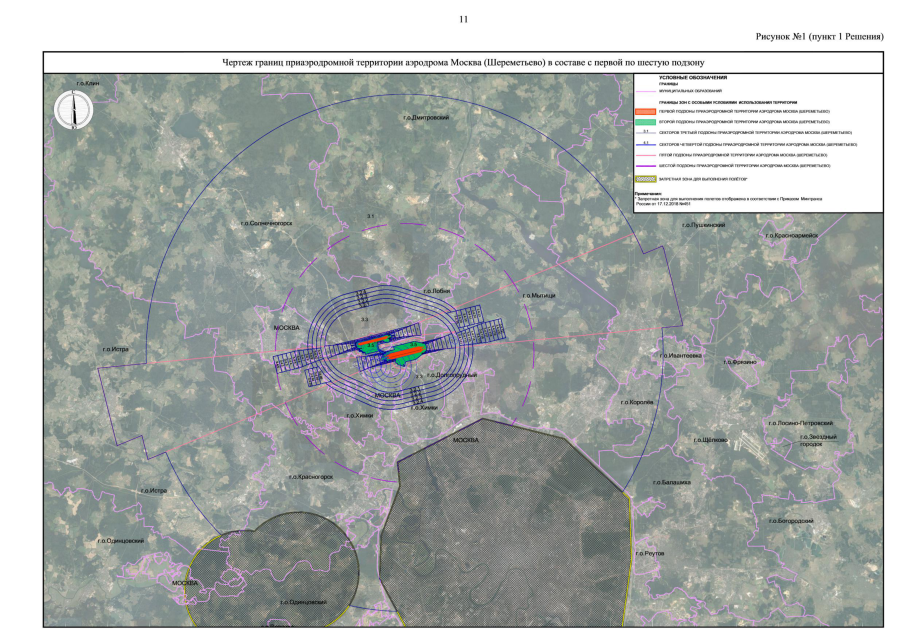Image resolution: width=905 pixels, height=640 pixels.
Task: Click the municipal boundaries legend line symbol
Action: pos(646,91)
